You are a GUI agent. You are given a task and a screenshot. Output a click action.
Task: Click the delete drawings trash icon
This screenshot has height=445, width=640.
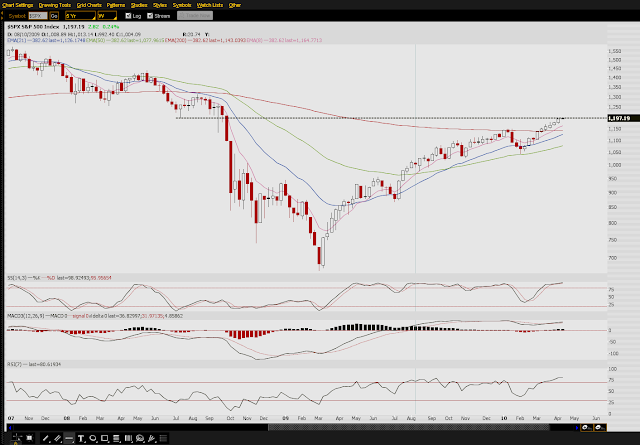[x=29, y=438]
